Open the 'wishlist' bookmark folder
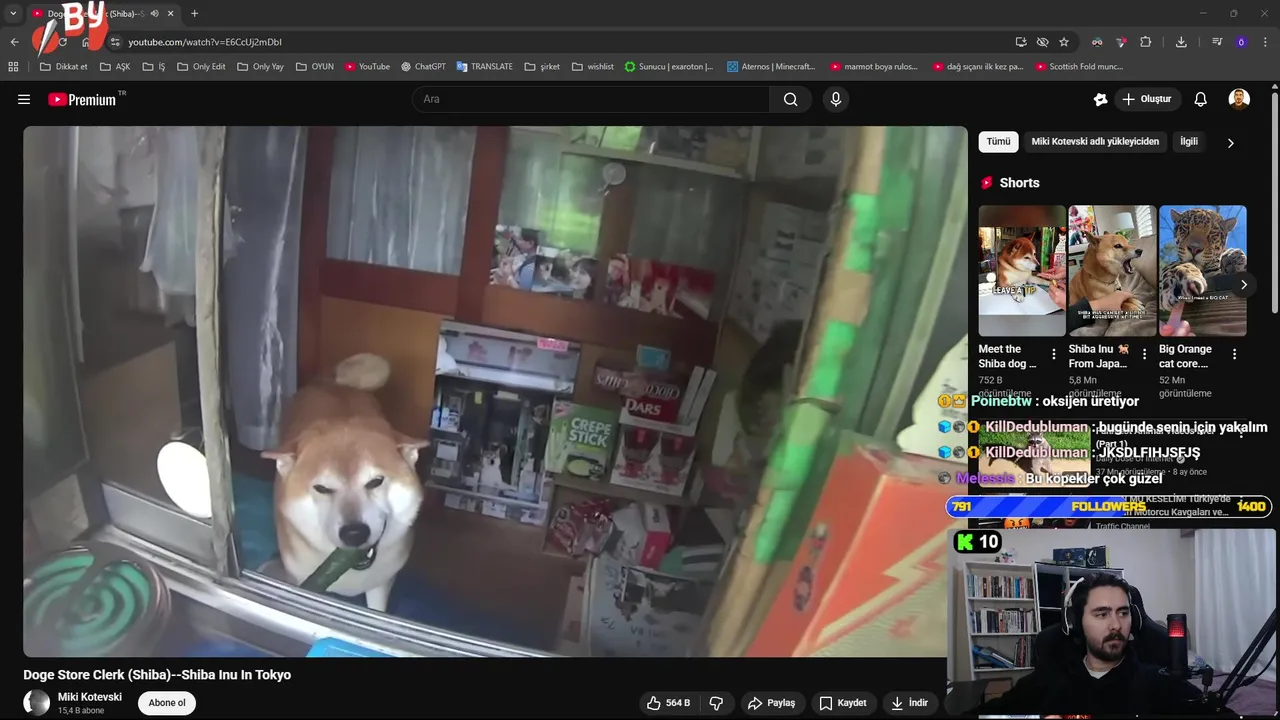The height and width of the screenshot is (720, 1280). click(x=593, y=67)
